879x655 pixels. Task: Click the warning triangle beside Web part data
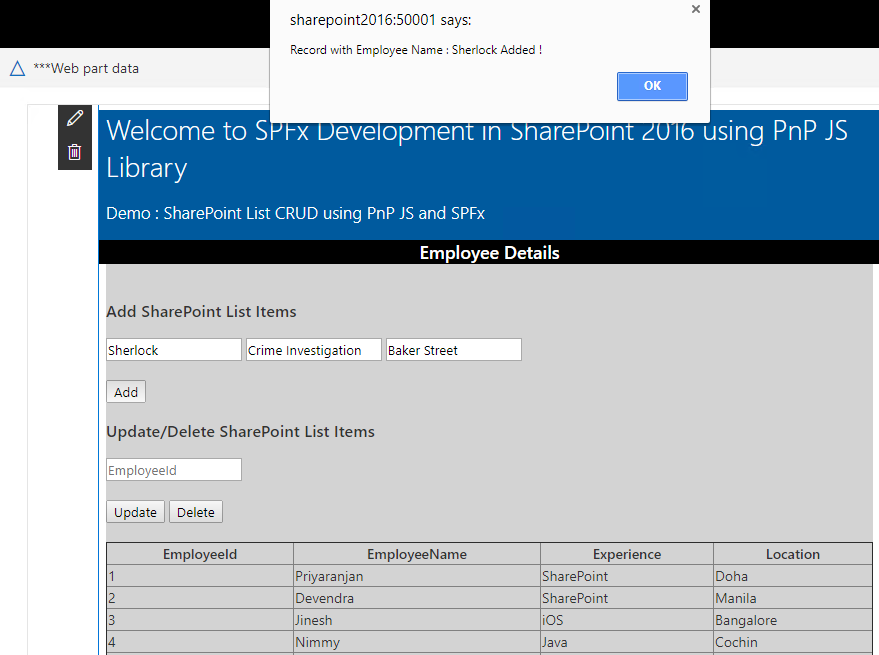(x=17, y=68)
